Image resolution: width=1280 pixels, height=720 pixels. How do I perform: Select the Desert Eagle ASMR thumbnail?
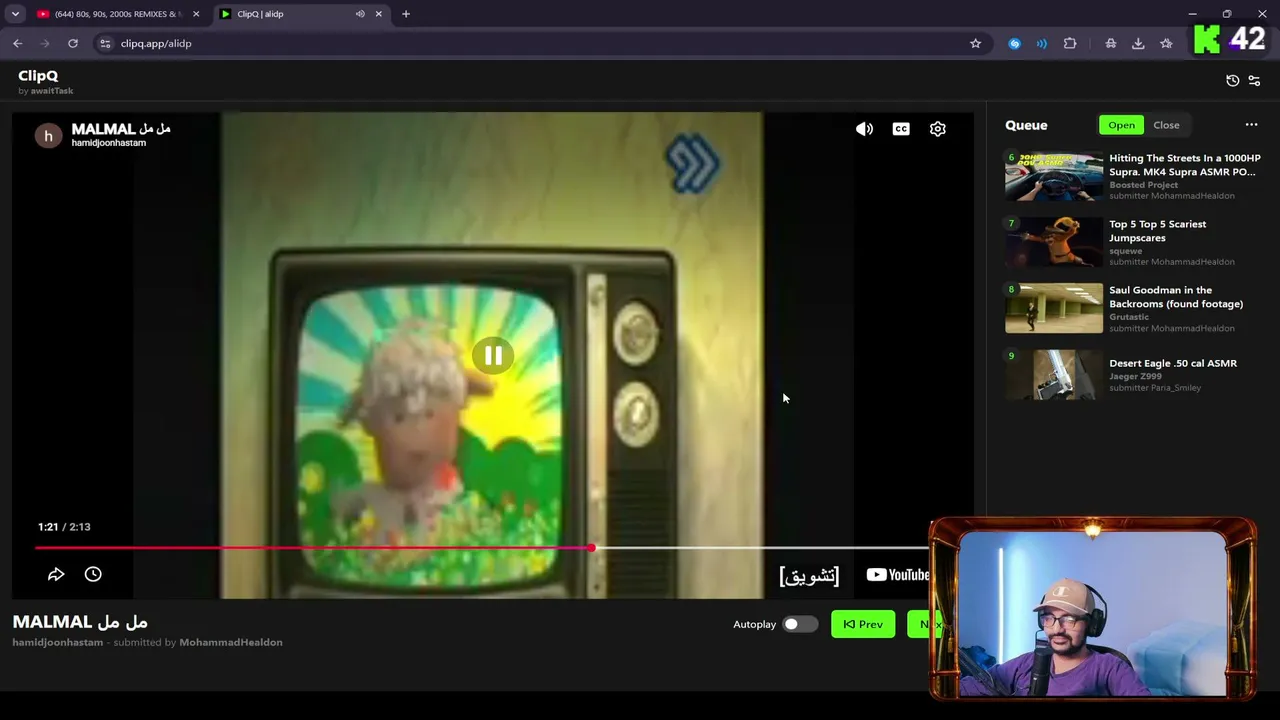(x=1054, y=374)
